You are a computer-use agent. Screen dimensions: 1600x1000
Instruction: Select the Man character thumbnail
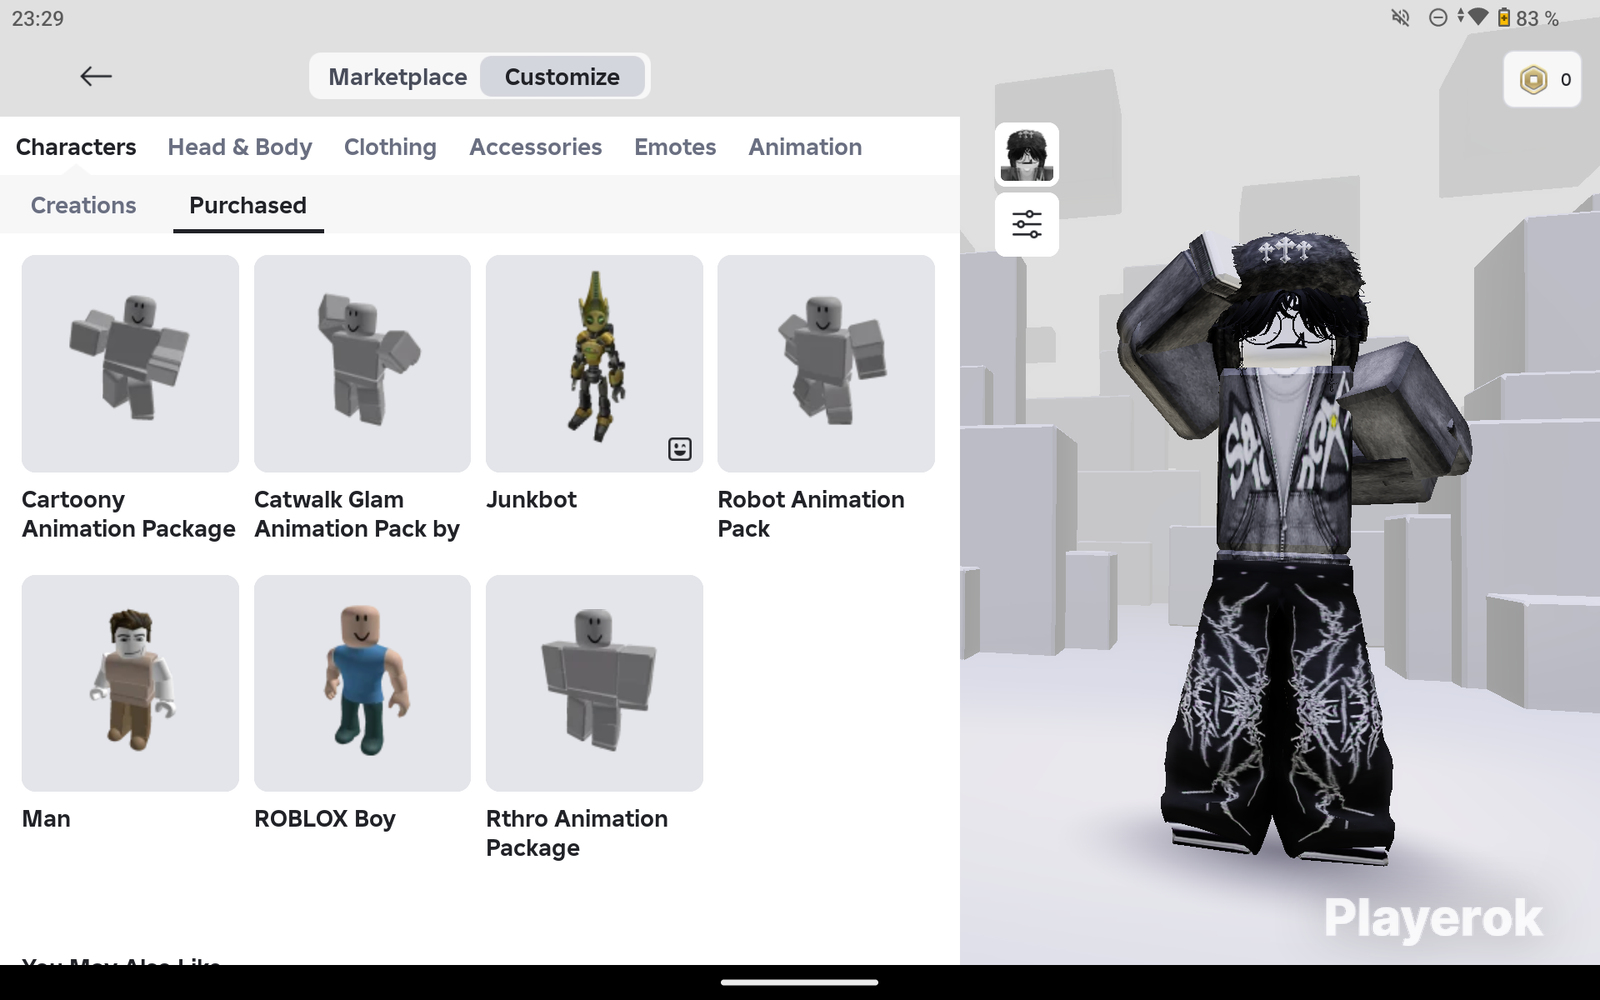point(130,683)
